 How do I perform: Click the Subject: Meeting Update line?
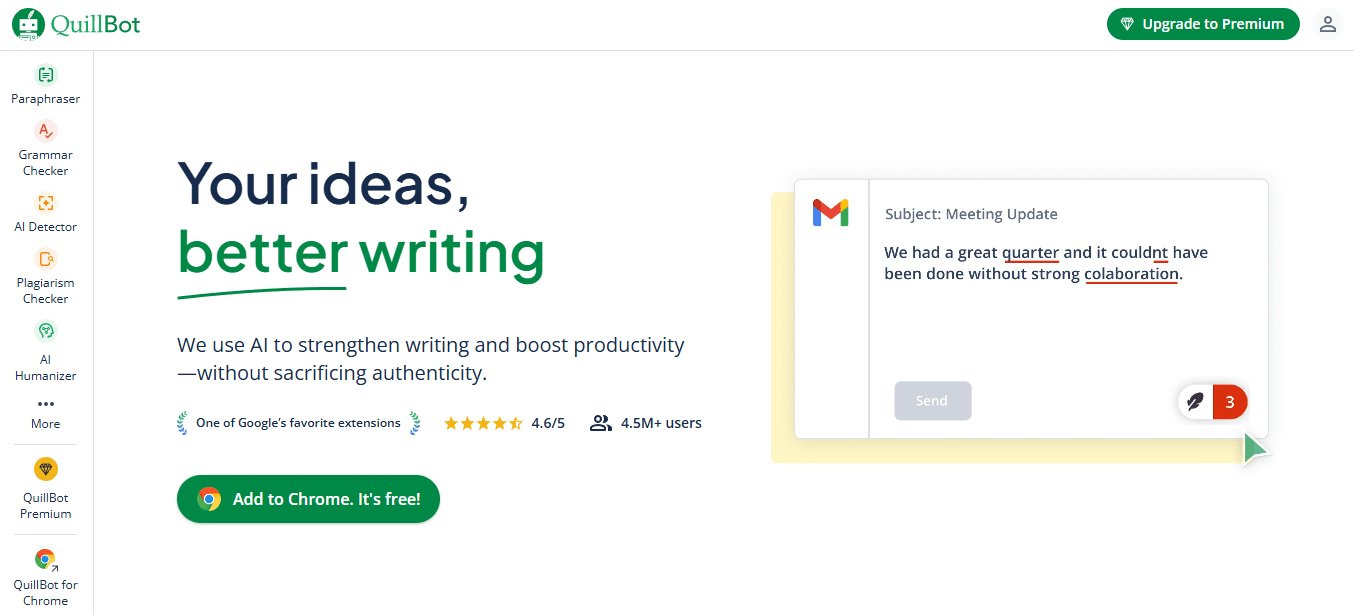(x=971, y=214)
